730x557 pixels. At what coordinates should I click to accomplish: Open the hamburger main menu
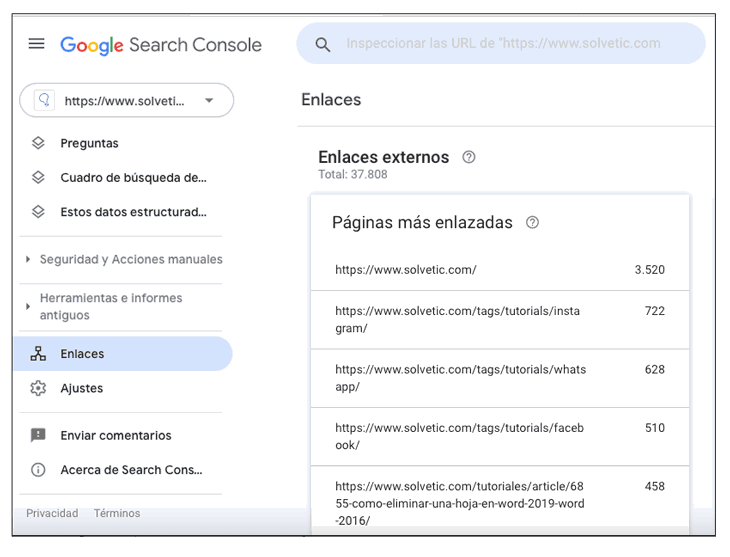coord(37,44)
